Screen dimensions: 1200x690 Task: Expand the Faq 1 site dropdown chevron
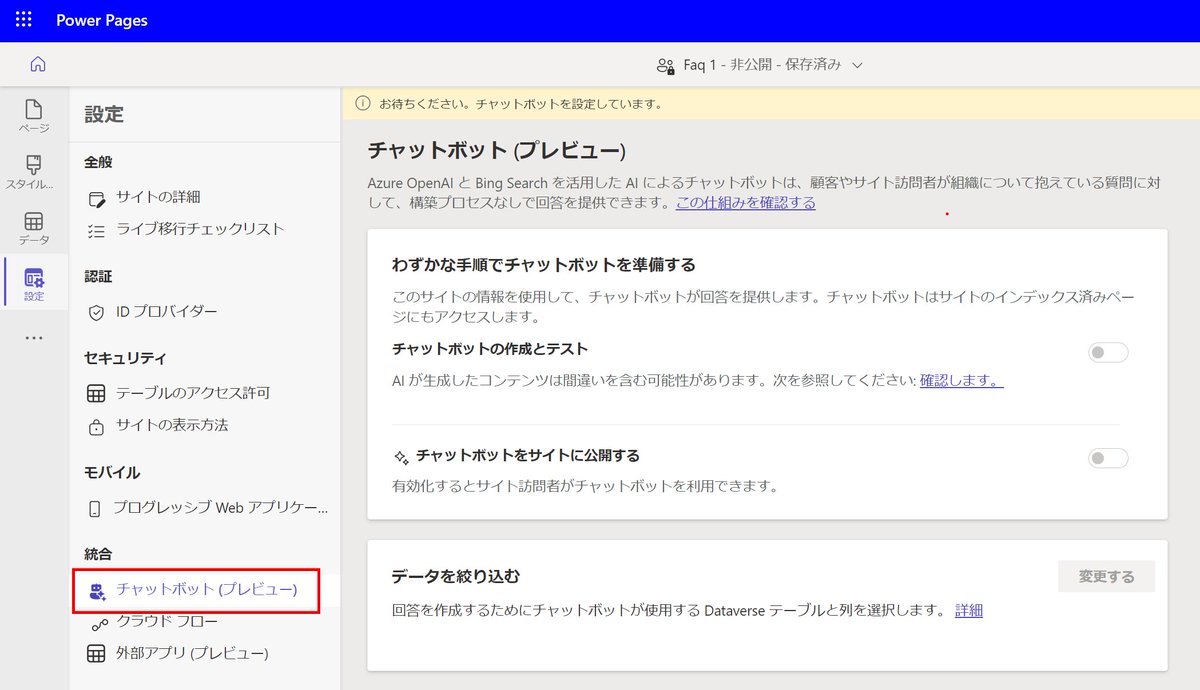[x=857, y=65]
